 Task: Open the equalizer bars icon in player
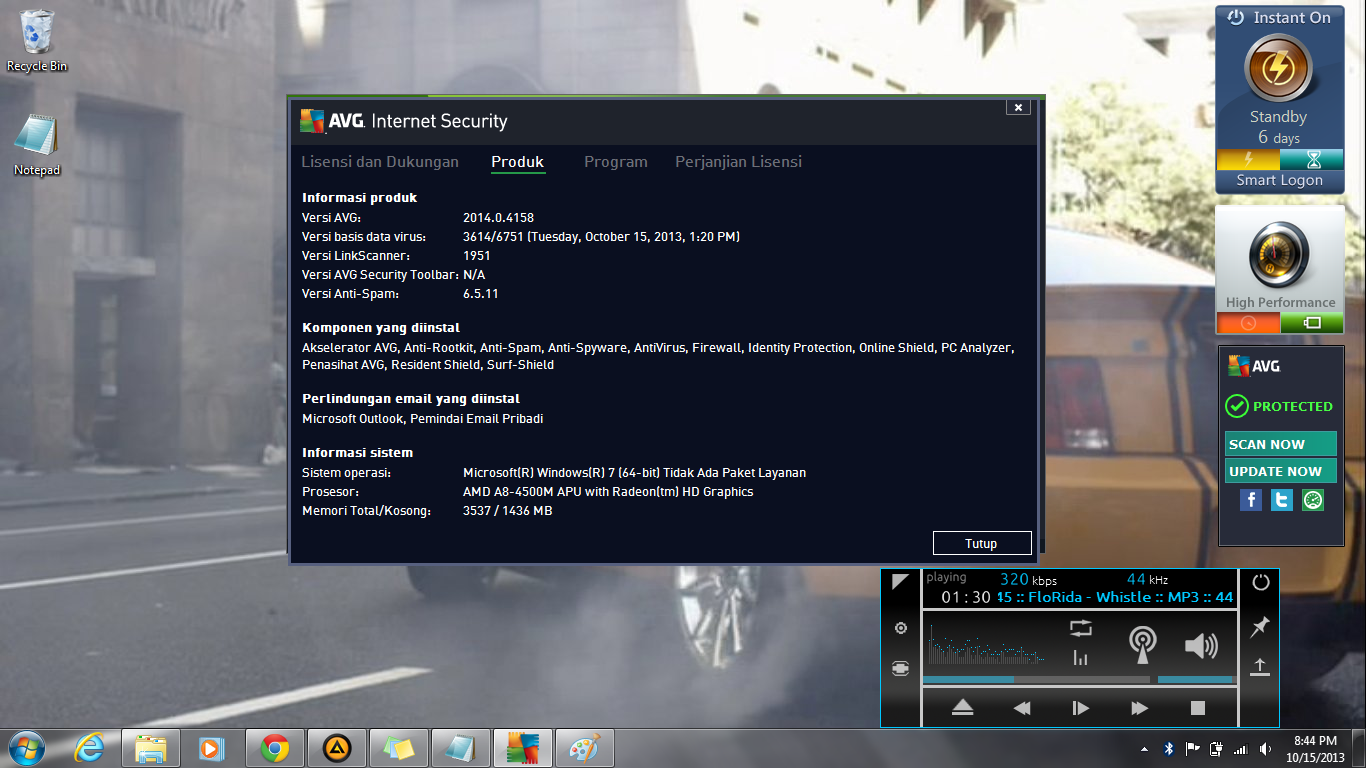(1080, 657)
